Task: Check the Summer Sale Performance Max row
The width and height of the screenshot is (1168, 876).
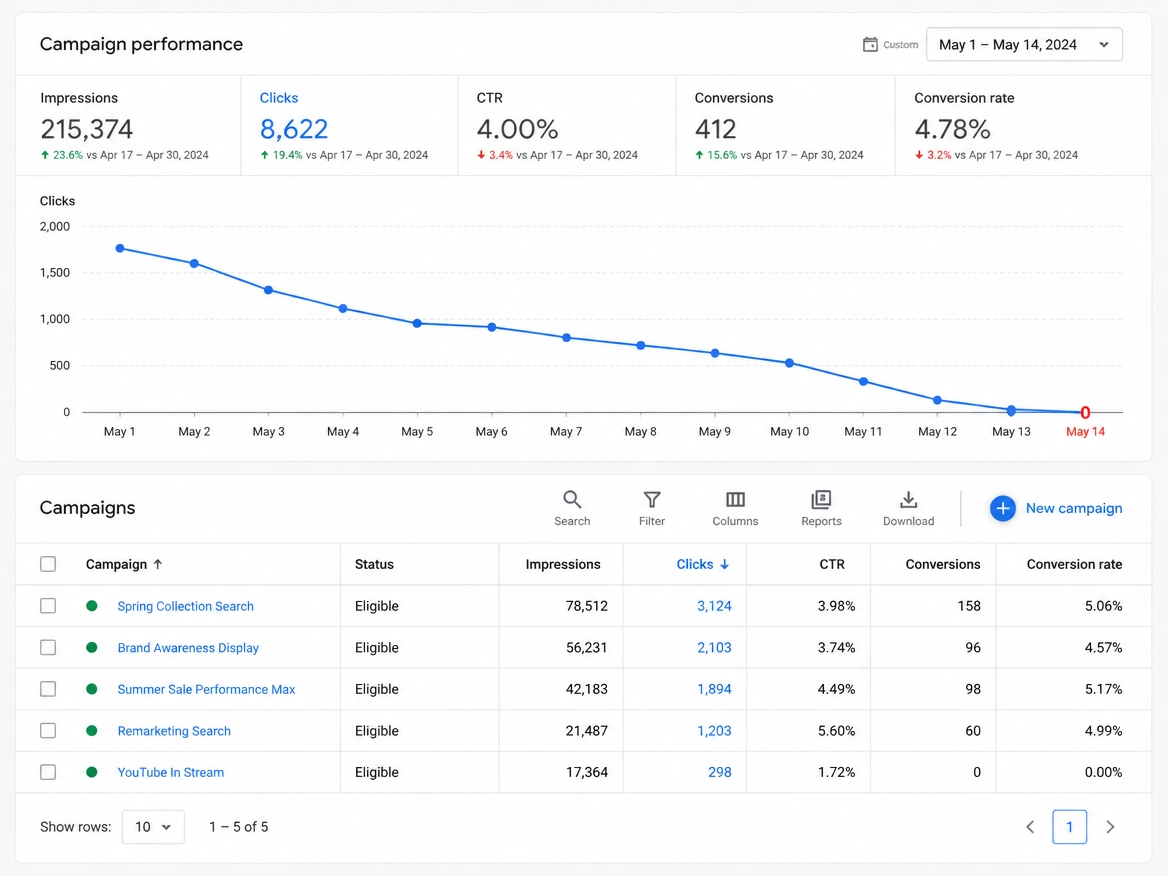Action: click(x=48, y=689)
